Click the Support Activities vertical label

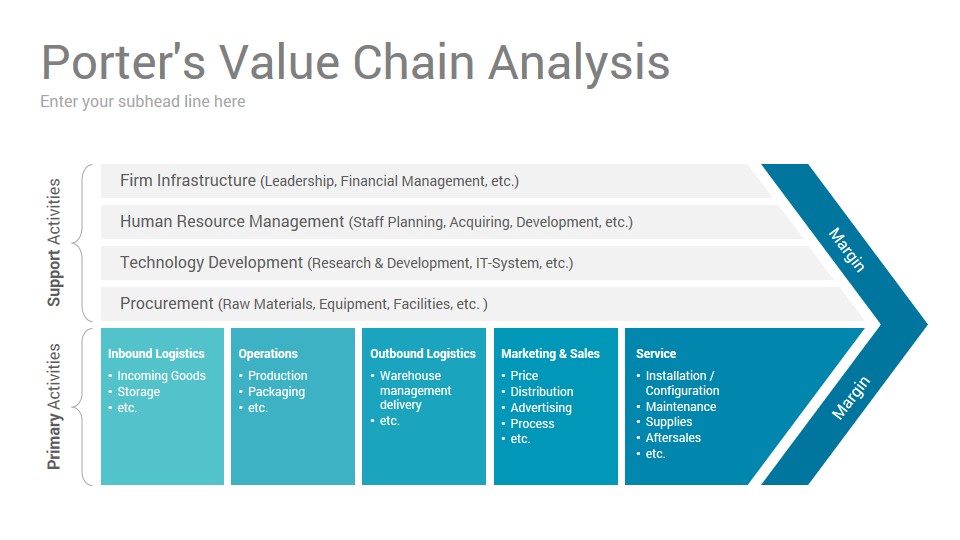coord(54,242)
